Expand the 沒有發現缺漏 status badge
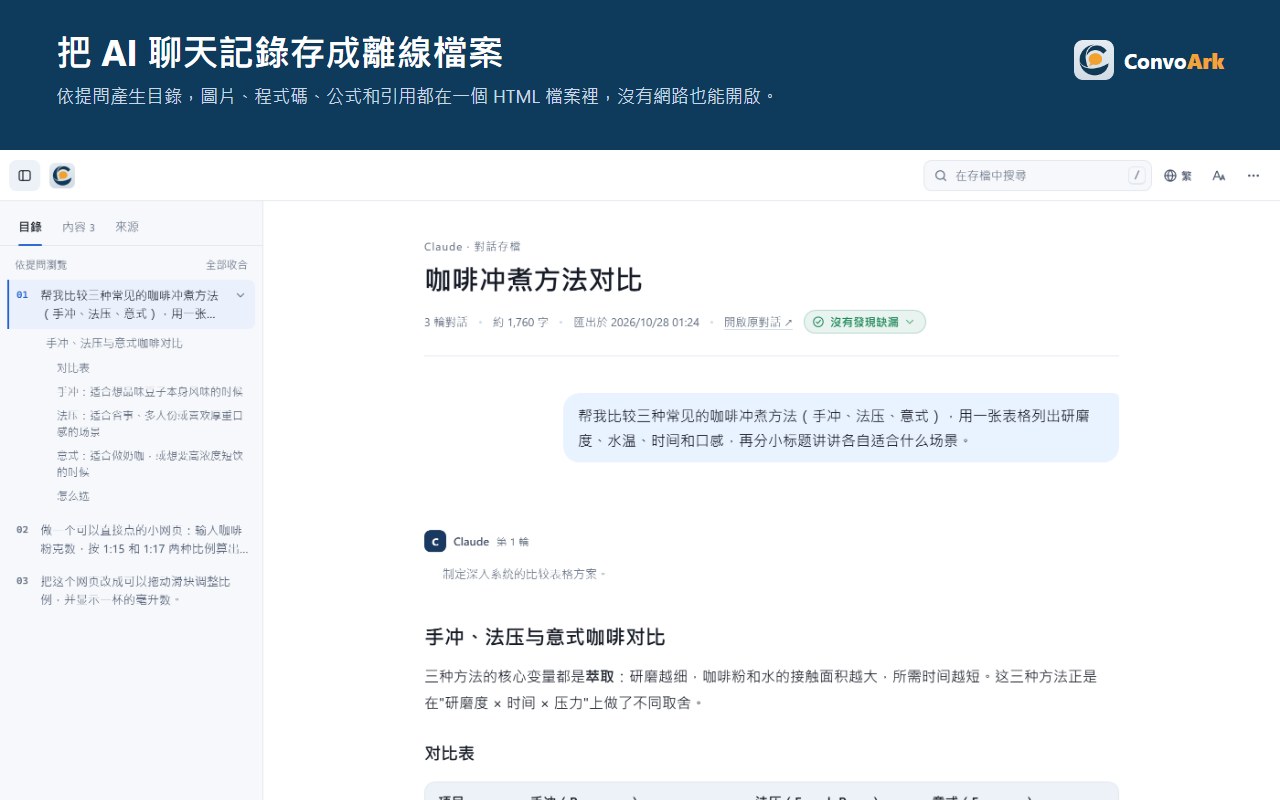Image resolution: width=1280 pixels, height=800 pixels. pos(865,322)
